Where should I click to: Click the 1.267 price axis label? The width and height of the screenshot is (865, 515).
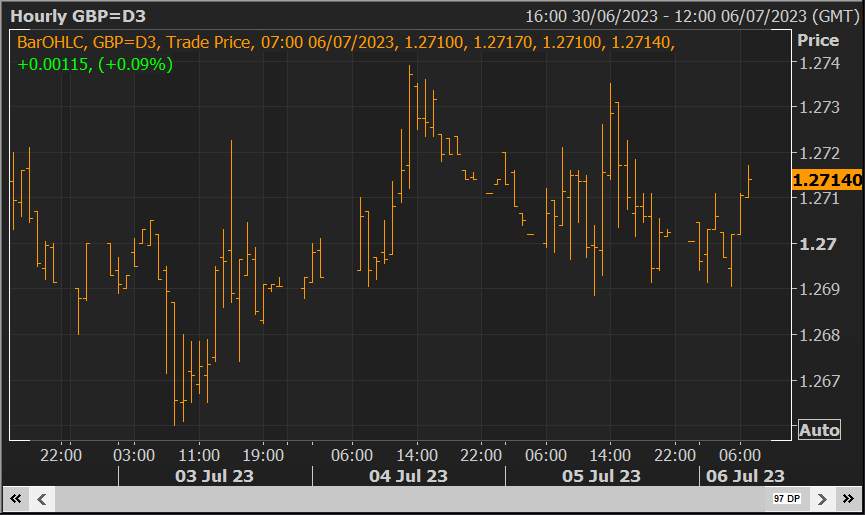[819, 380]
